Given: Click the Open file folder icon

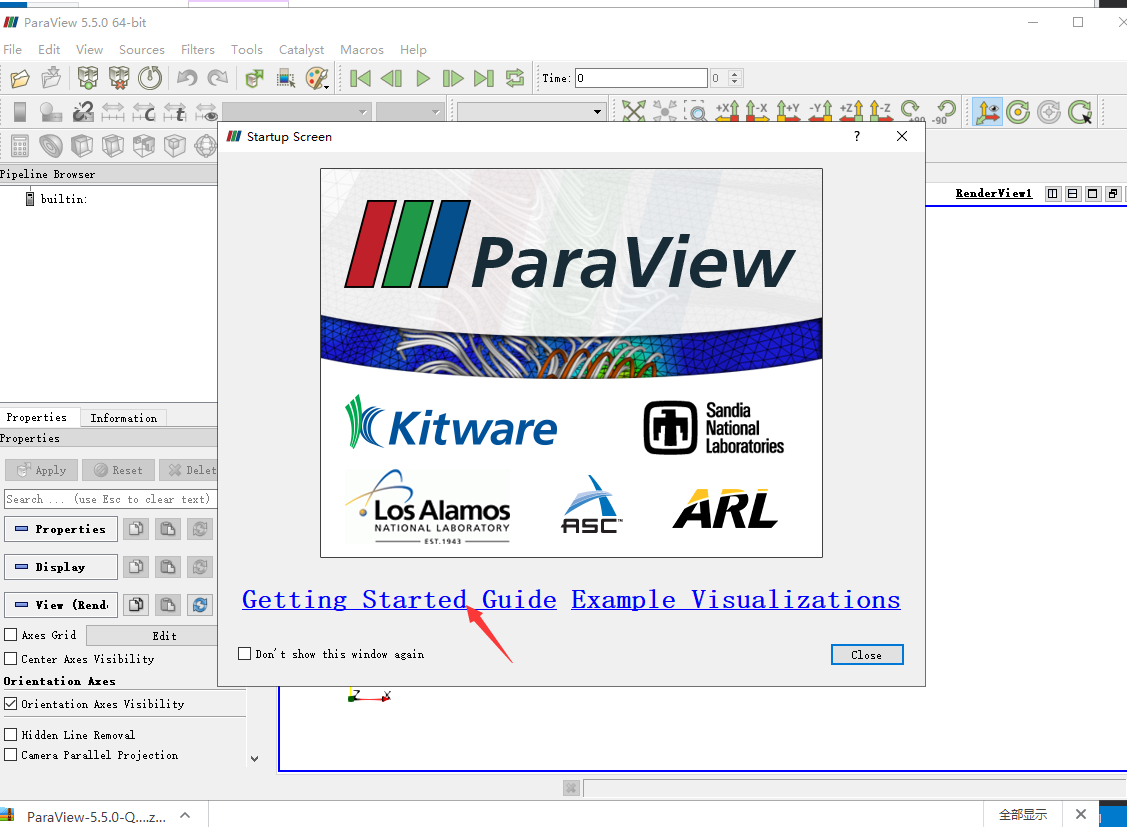Looking at the screenshot, I should [20, 78].
